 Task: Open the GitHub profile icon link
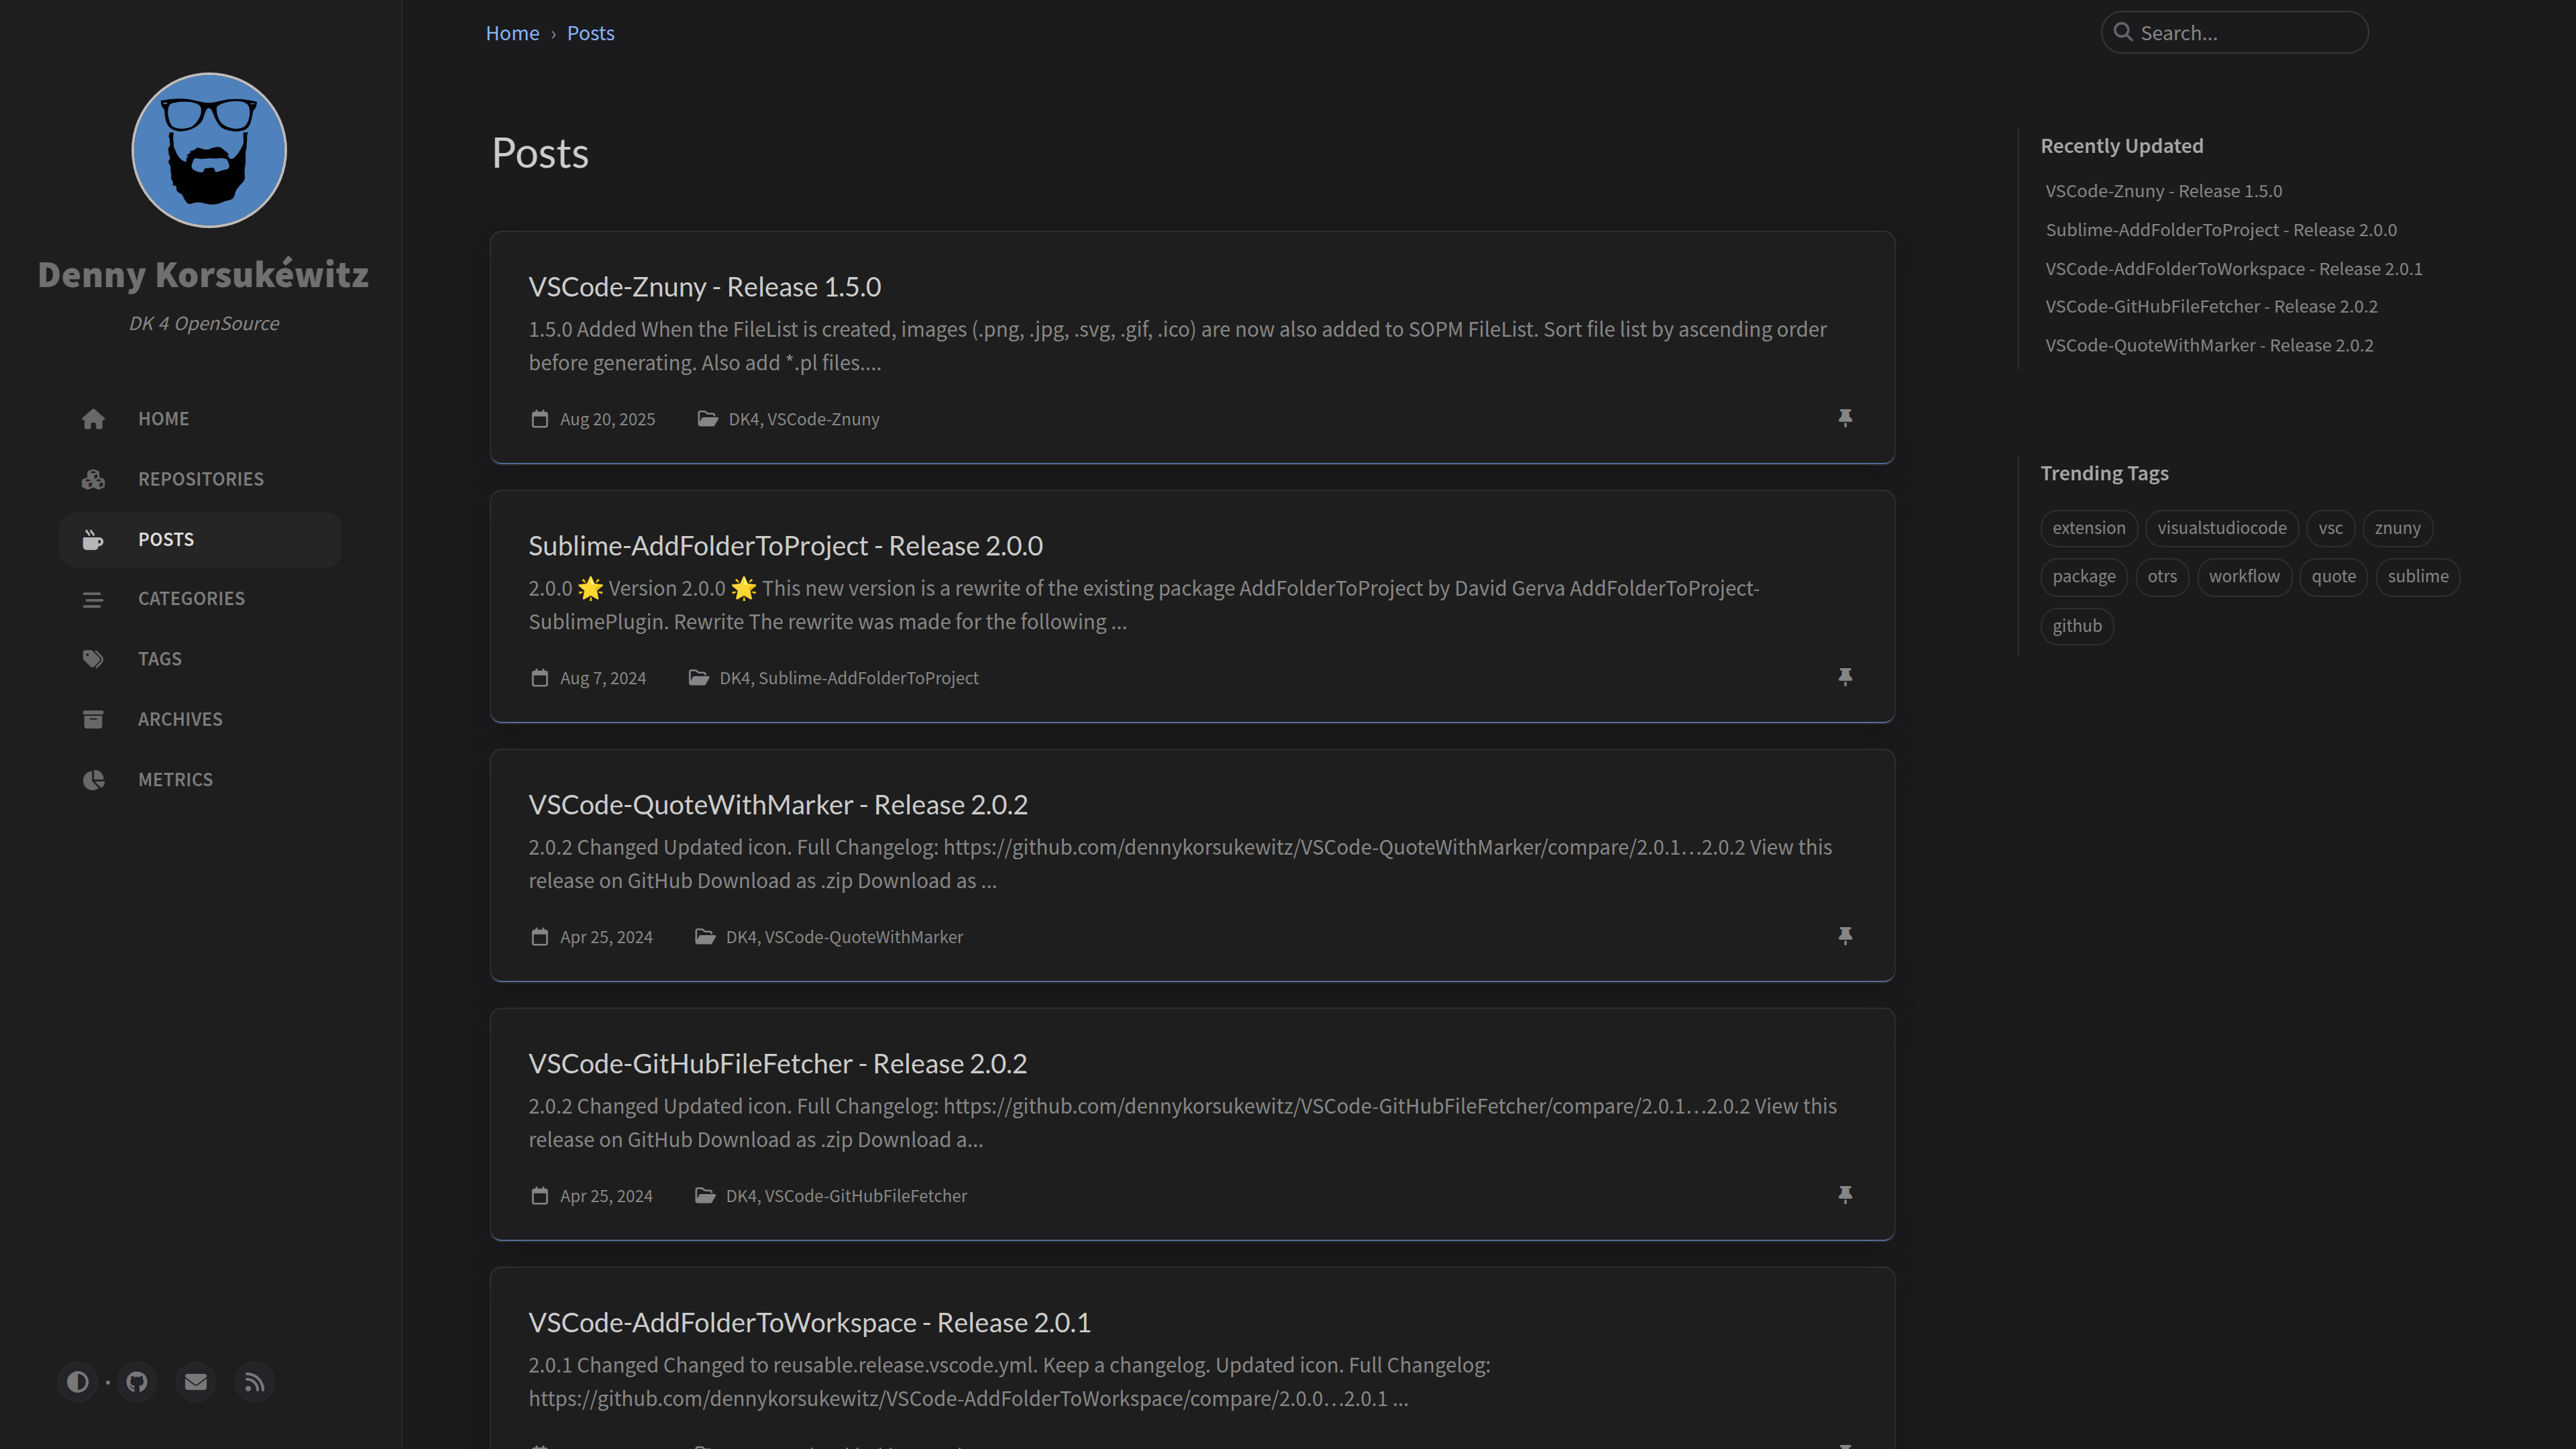[137, 1381]
